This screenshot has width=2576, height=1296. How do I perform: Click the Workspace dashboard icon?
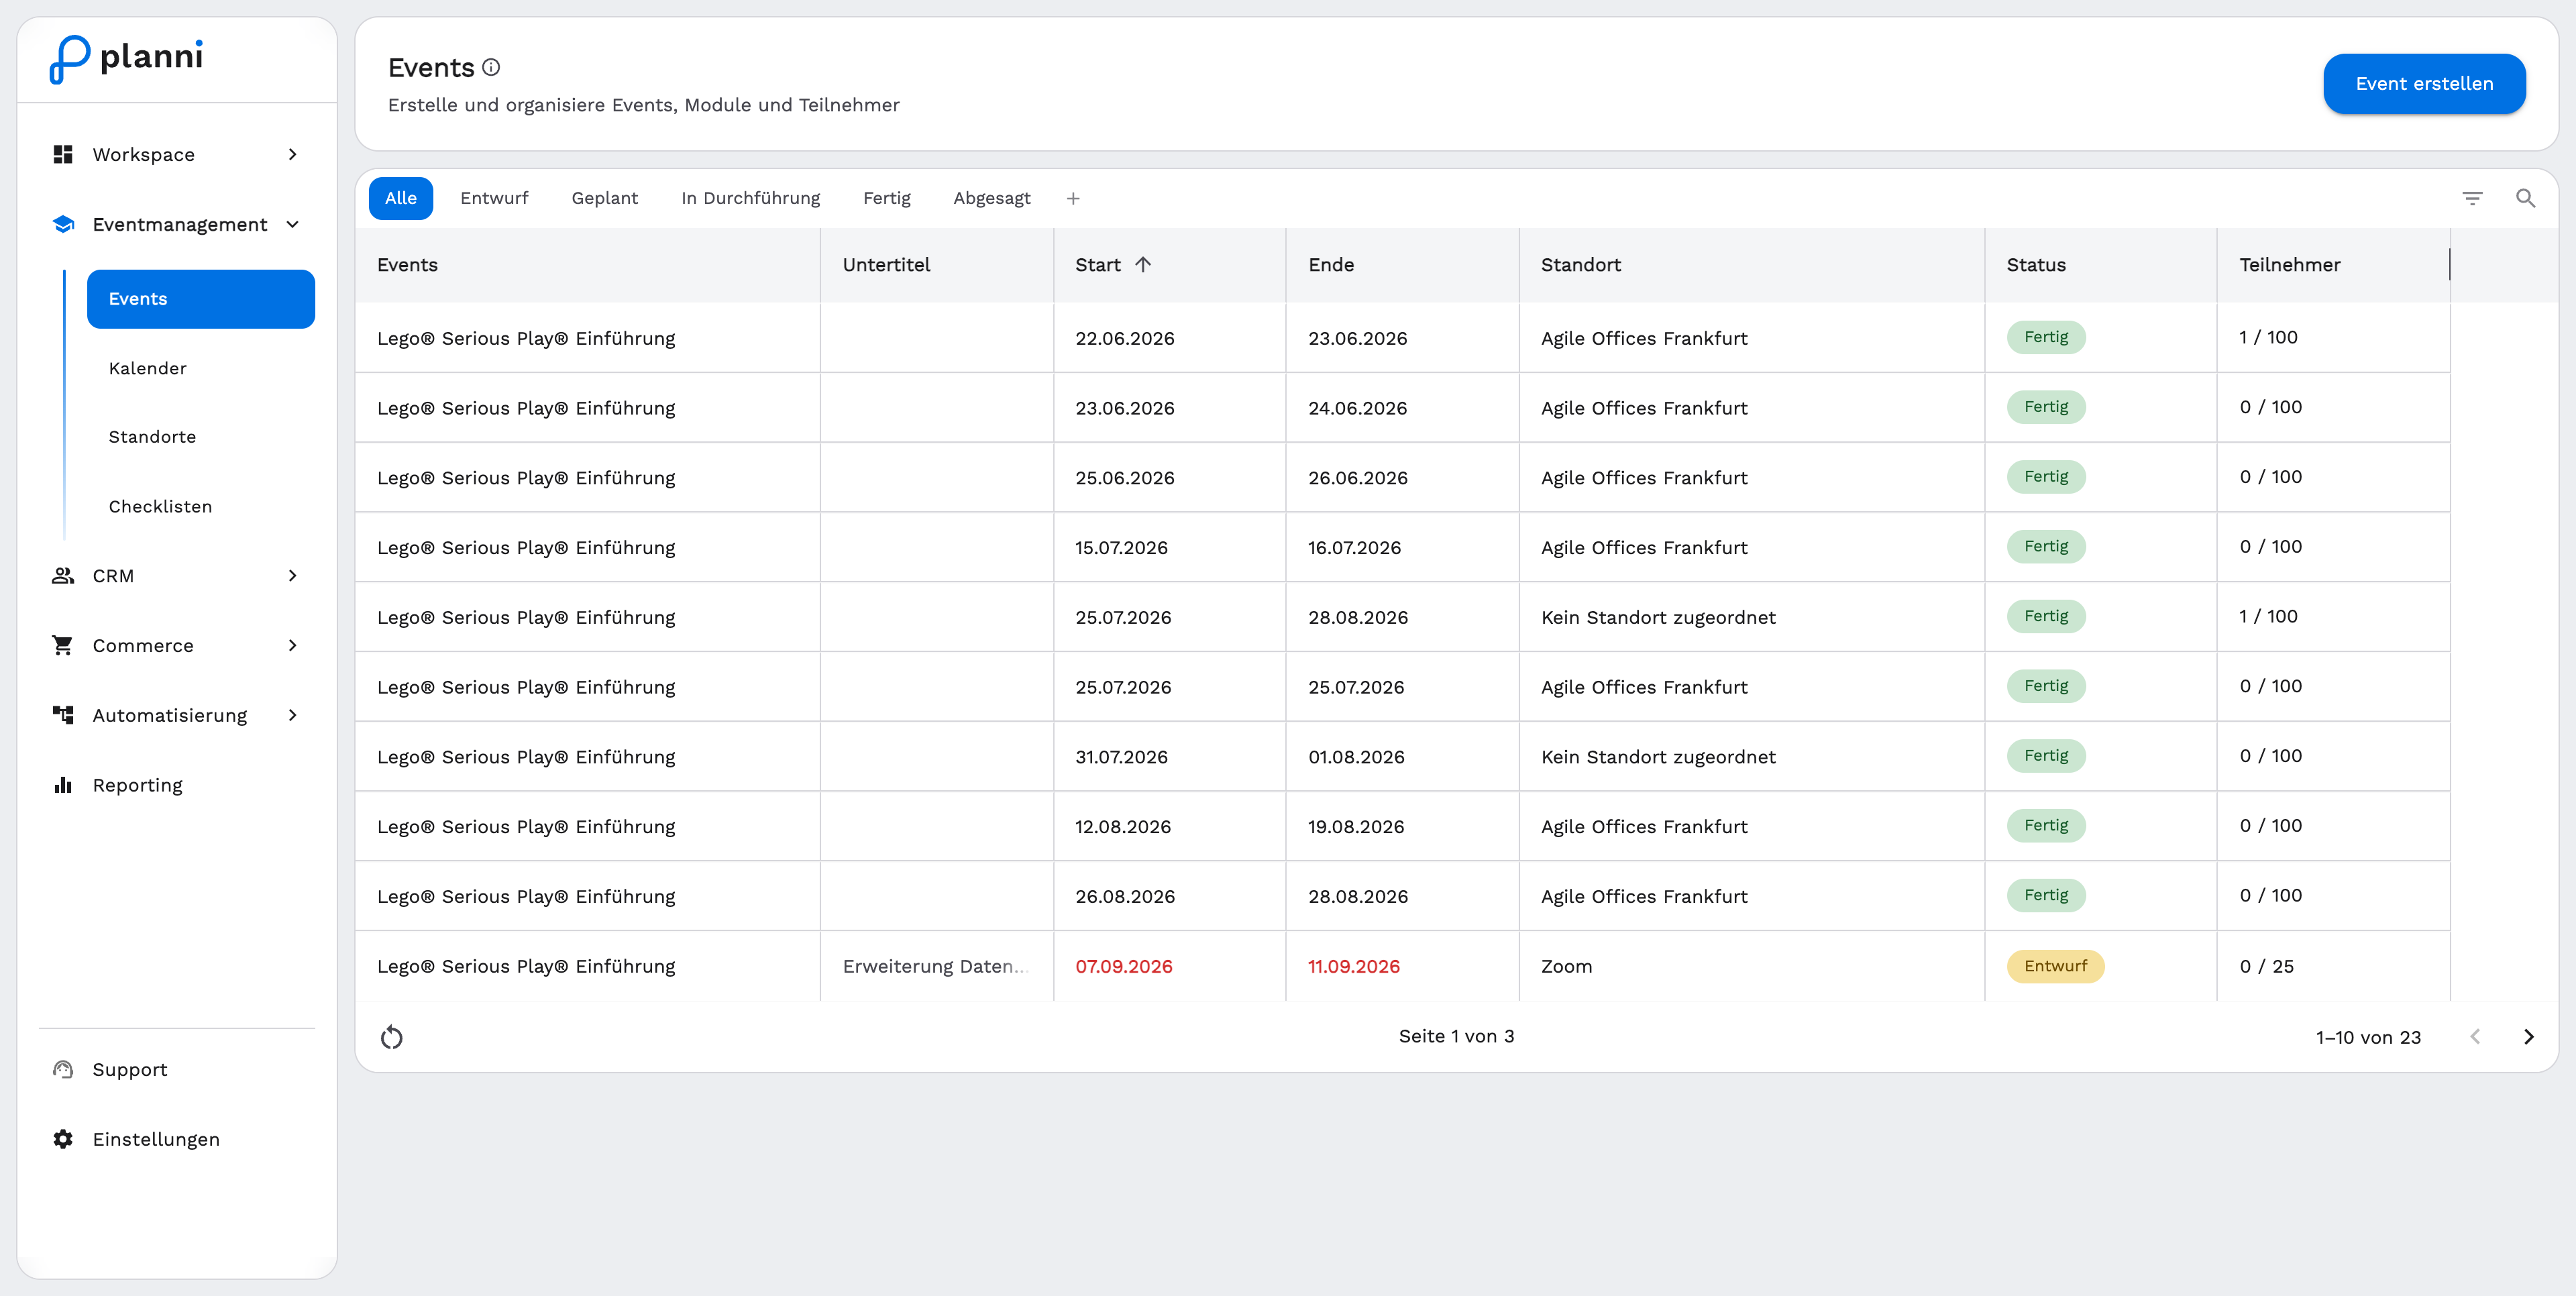(63, 154)
